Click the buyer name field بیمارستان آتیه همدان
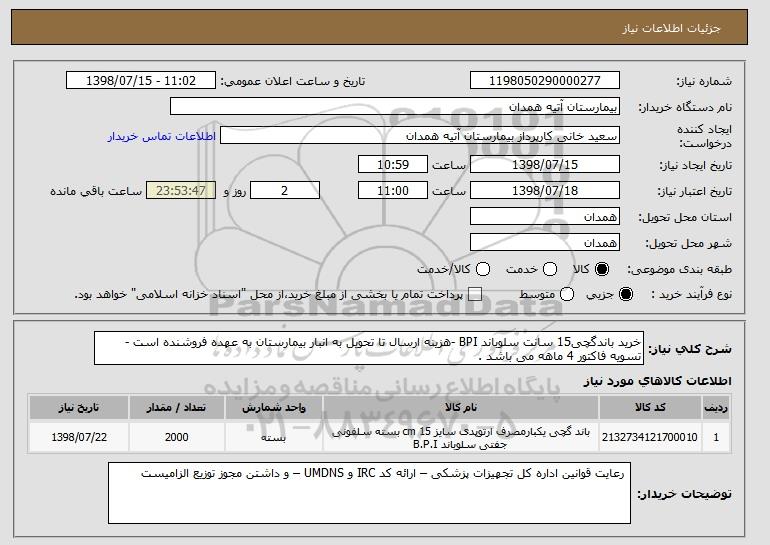This screenshot has height=545, width=770. point(395,106)
